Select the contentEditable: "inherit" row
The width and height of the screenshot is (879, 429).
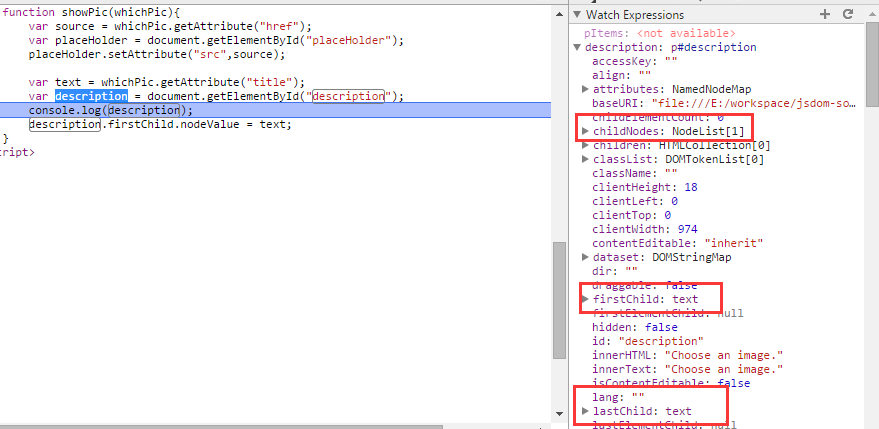coord(678,243)
